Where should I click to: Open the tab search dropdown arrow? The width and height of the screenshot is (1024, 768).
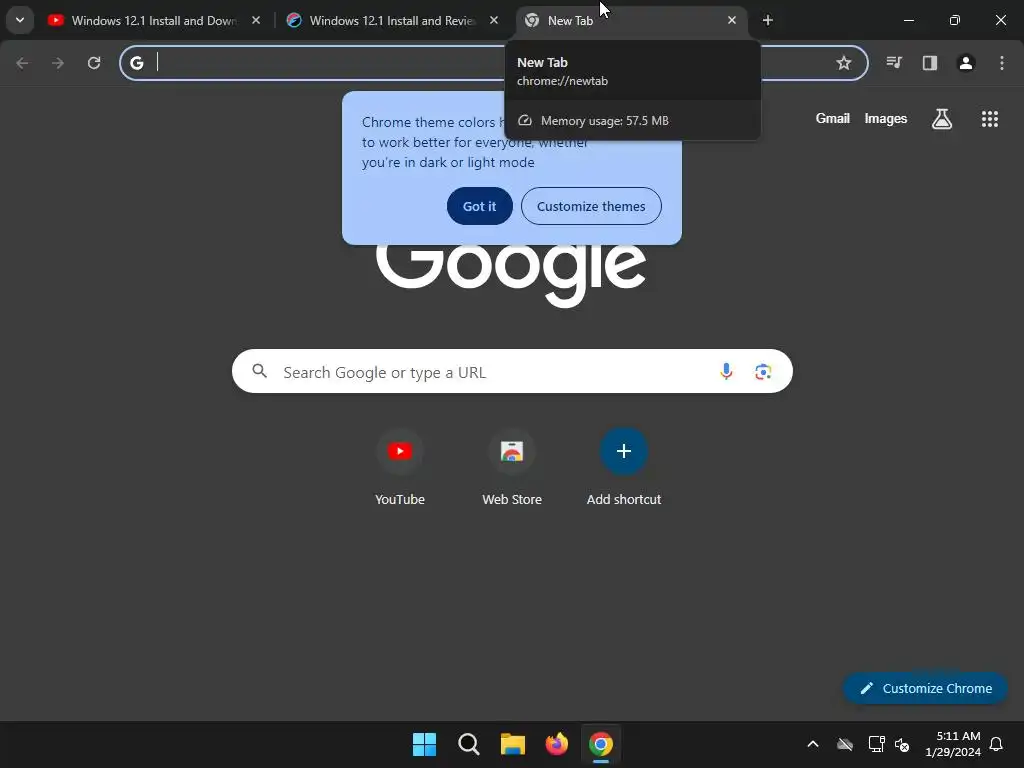20,20
